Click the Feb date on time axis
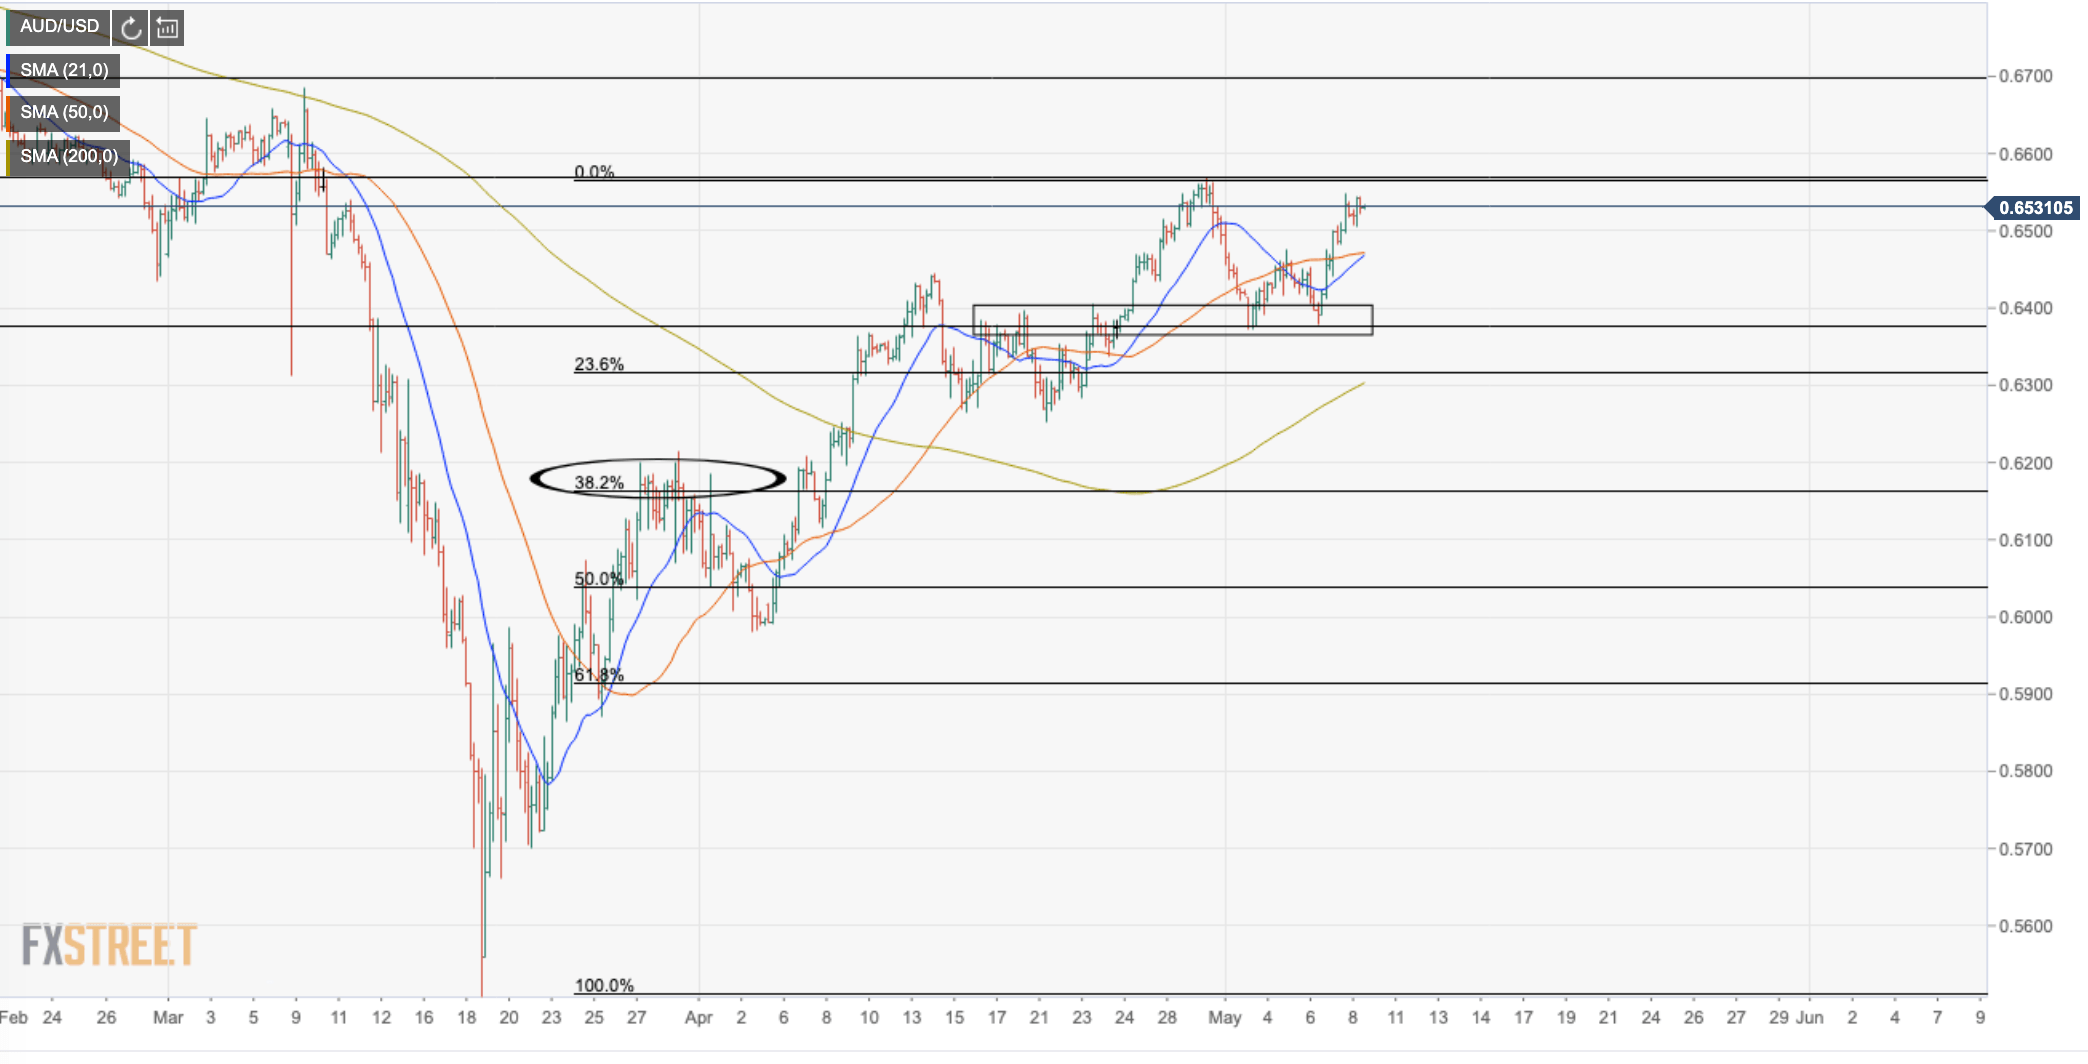 click(14, 1018)
